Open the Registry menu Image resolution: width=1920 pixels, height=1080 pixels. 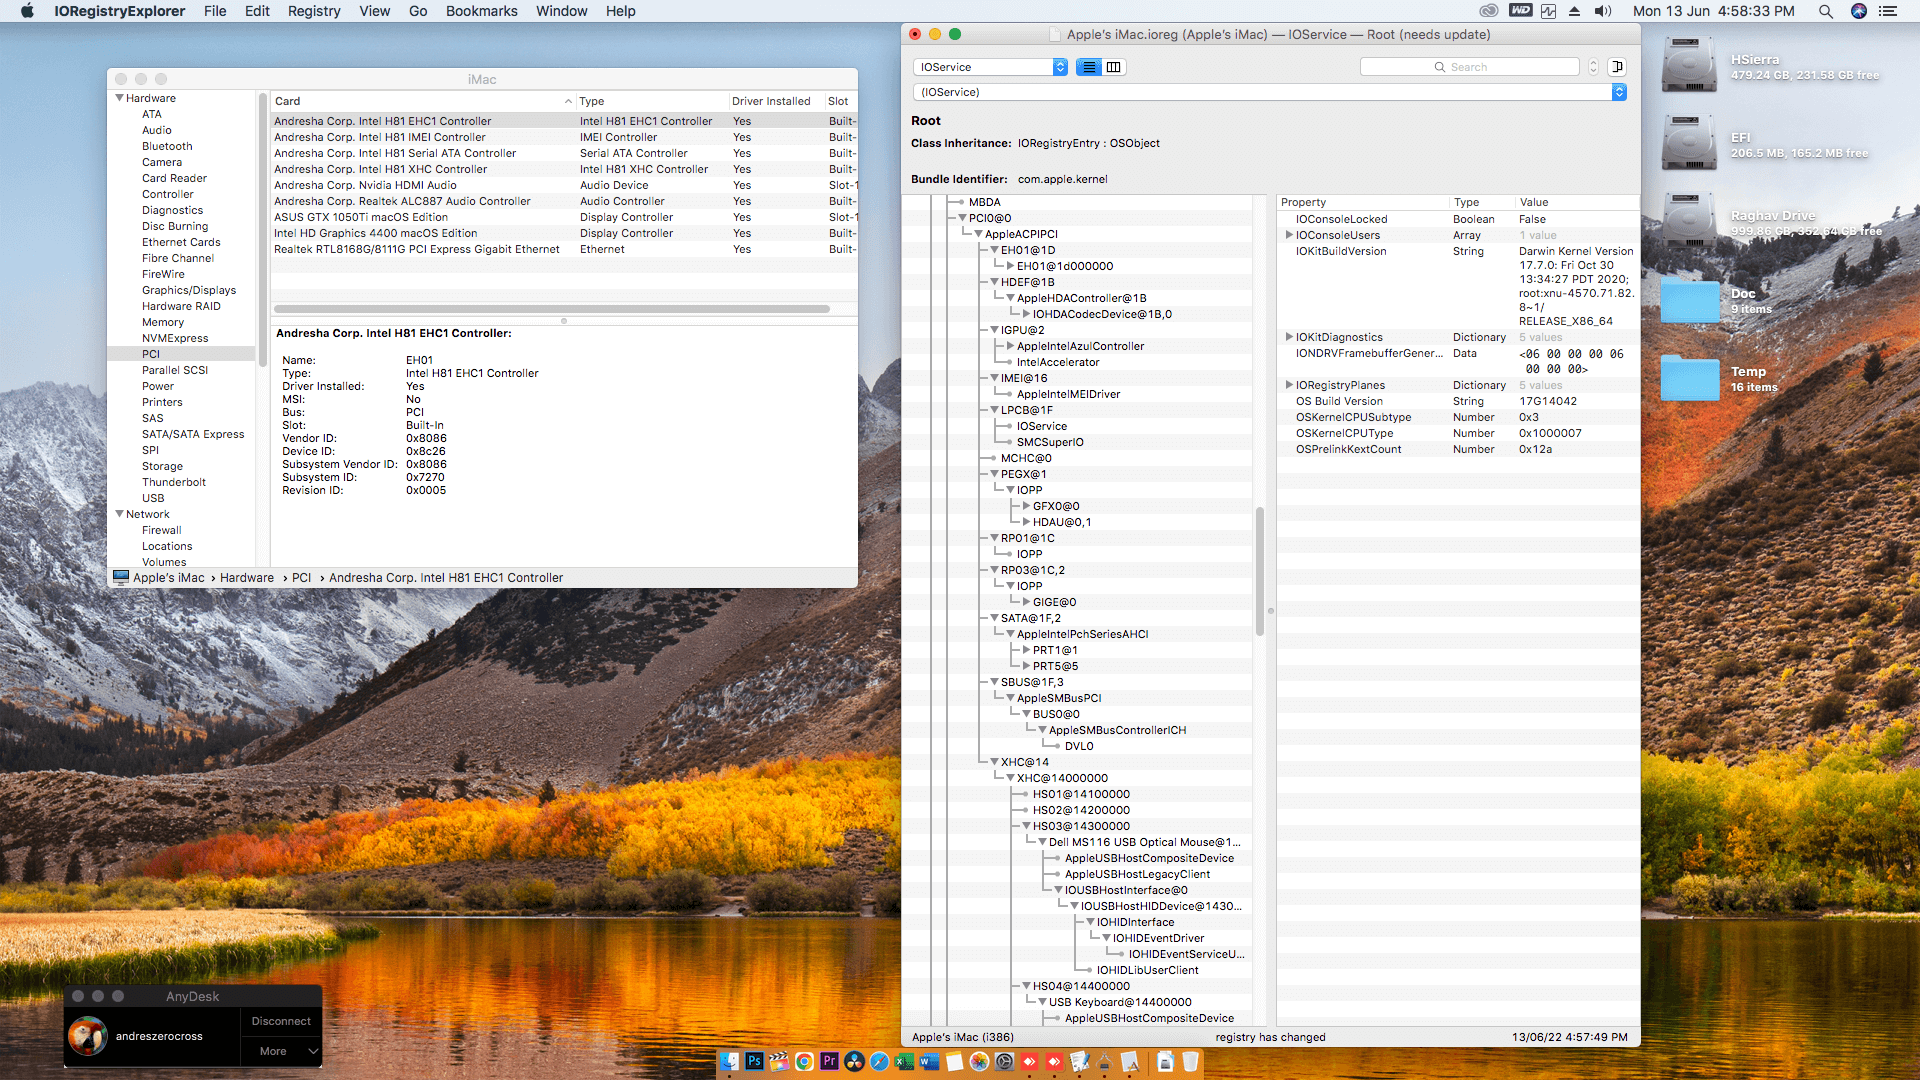point(314,11)
